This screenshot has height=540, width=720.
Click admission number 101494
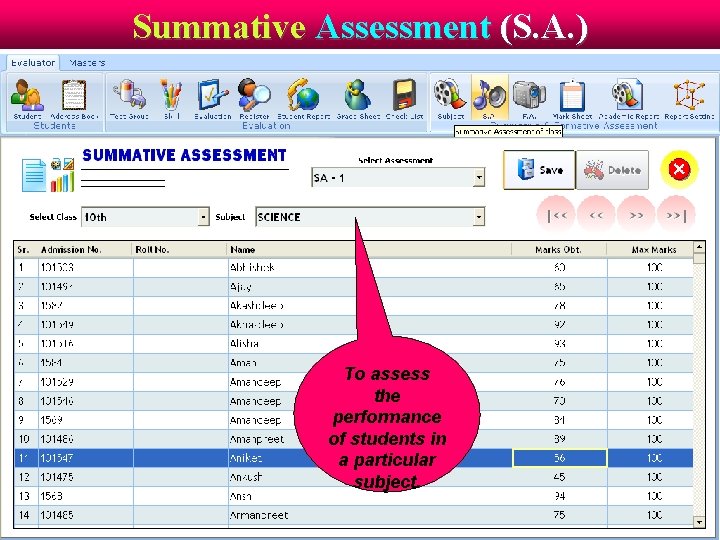tap(57, 287)
